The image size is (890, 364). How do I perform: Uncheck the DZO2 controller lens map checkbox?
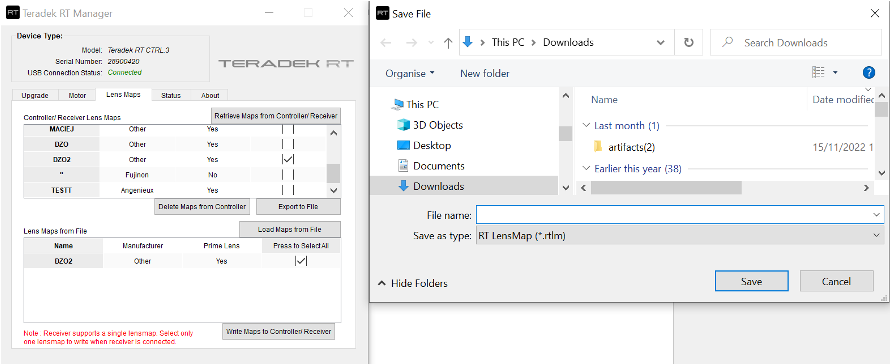click(288, 160)
